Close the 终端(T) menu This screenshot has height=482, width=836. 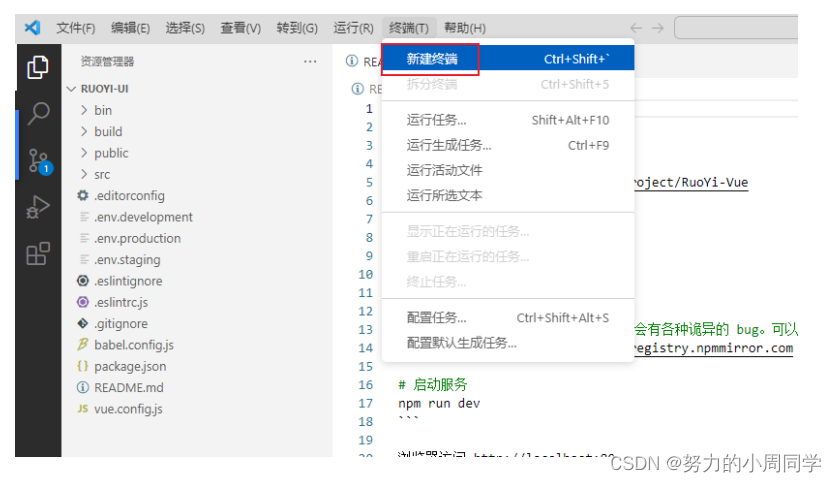(x=409, y=28)
